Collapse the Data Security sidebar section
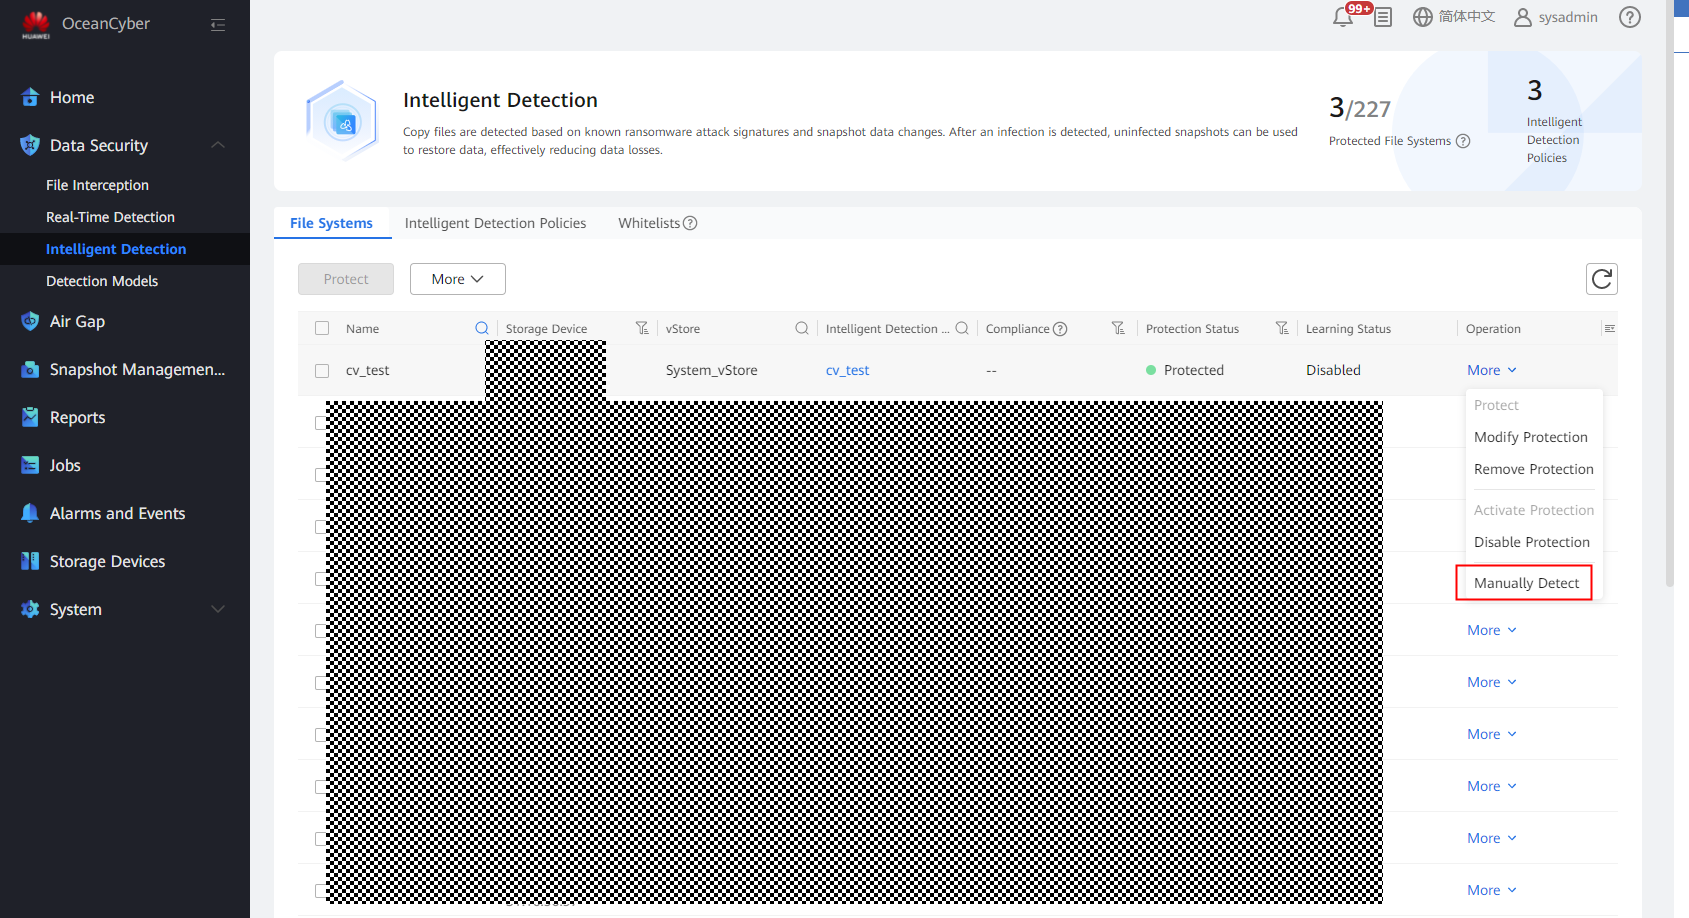Screen dimensions: 1689x918 tap(217, 145)
